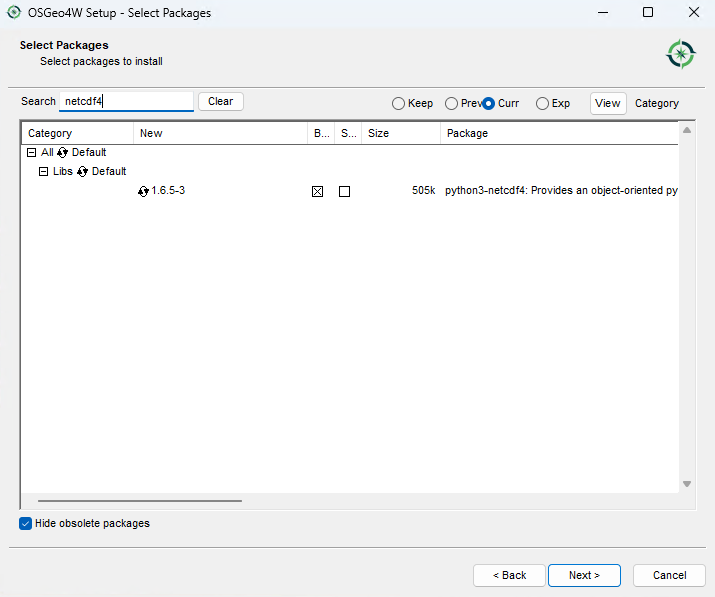Click the cycle icon beside All Default

tap(63, 153)
